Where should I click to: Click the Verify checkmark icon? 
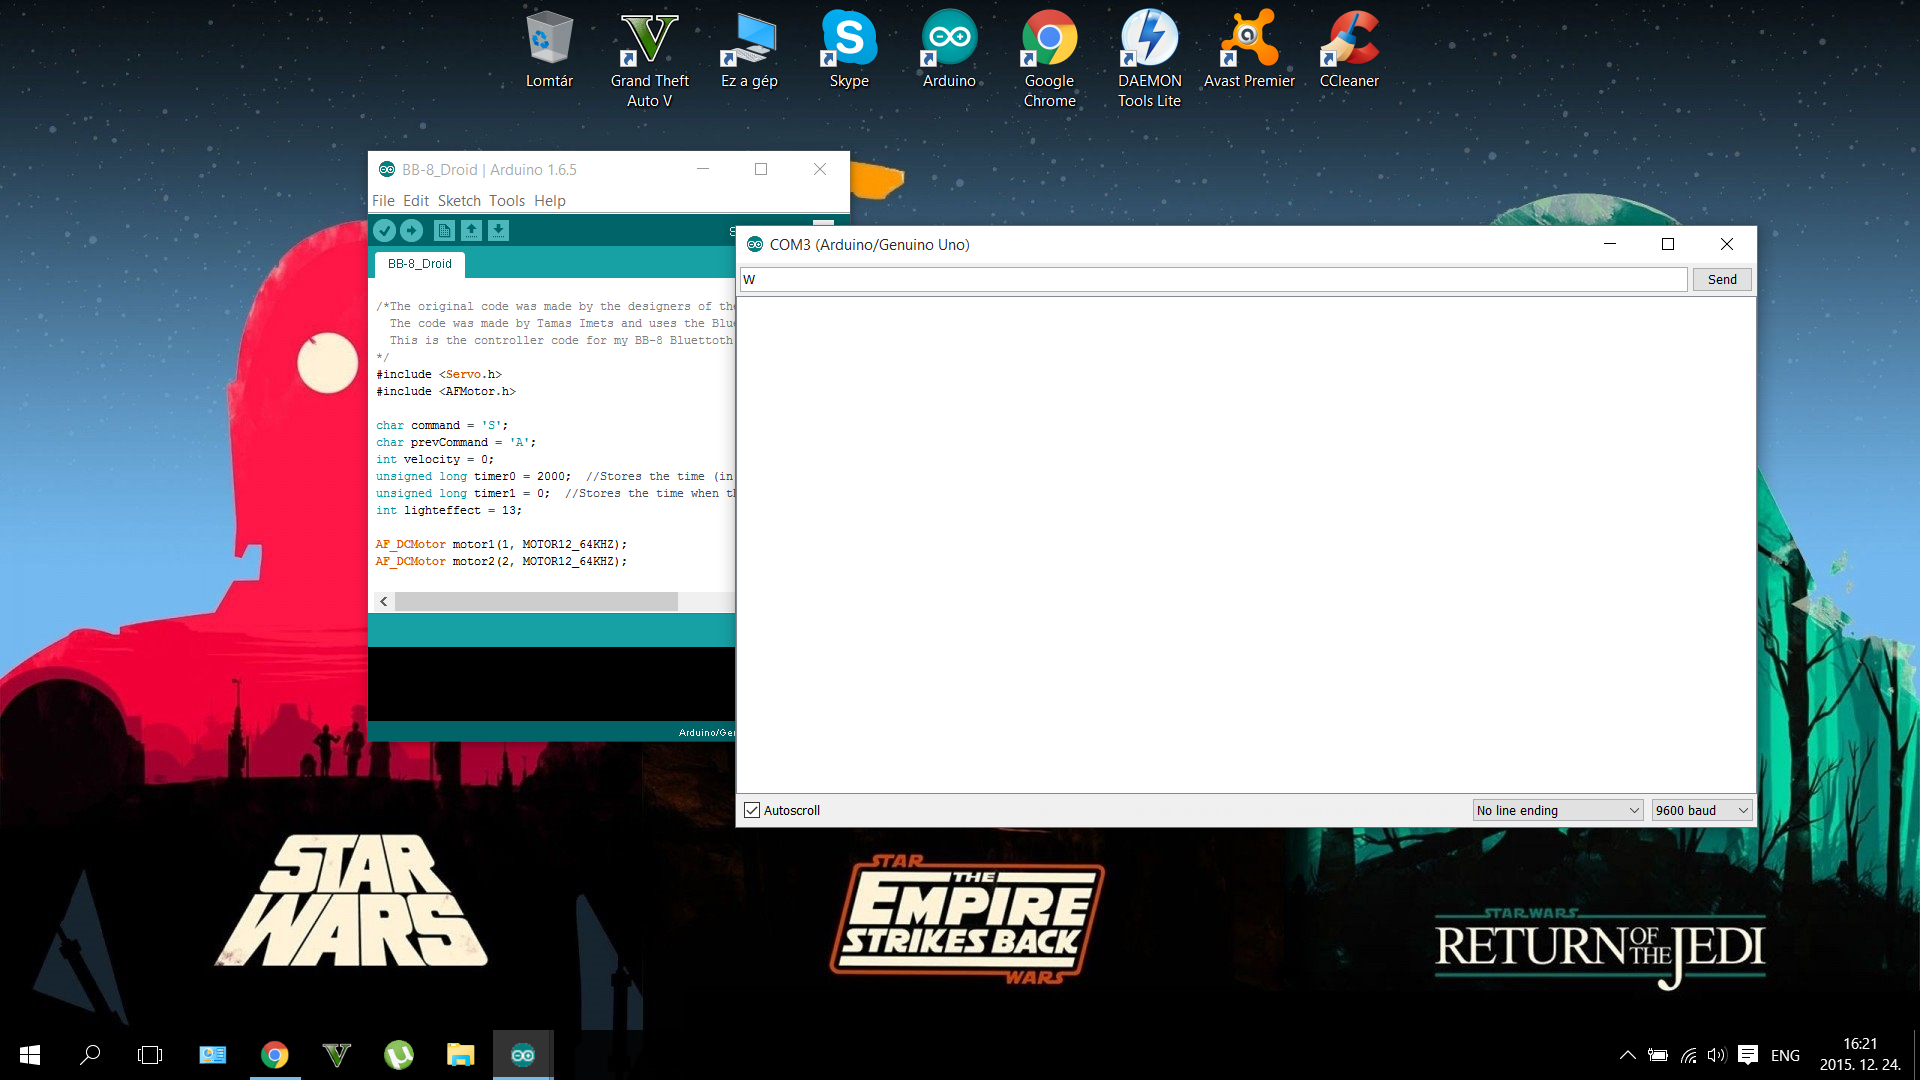click(x=384, y=231)
